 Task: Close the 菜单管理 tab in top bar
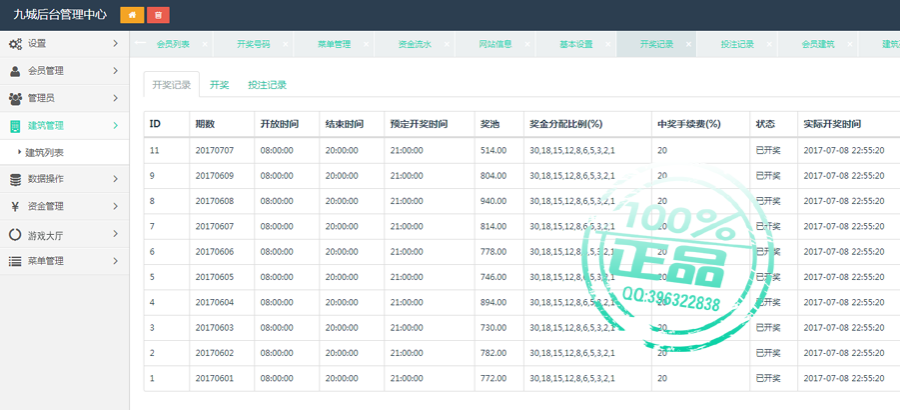coord(366,44)
